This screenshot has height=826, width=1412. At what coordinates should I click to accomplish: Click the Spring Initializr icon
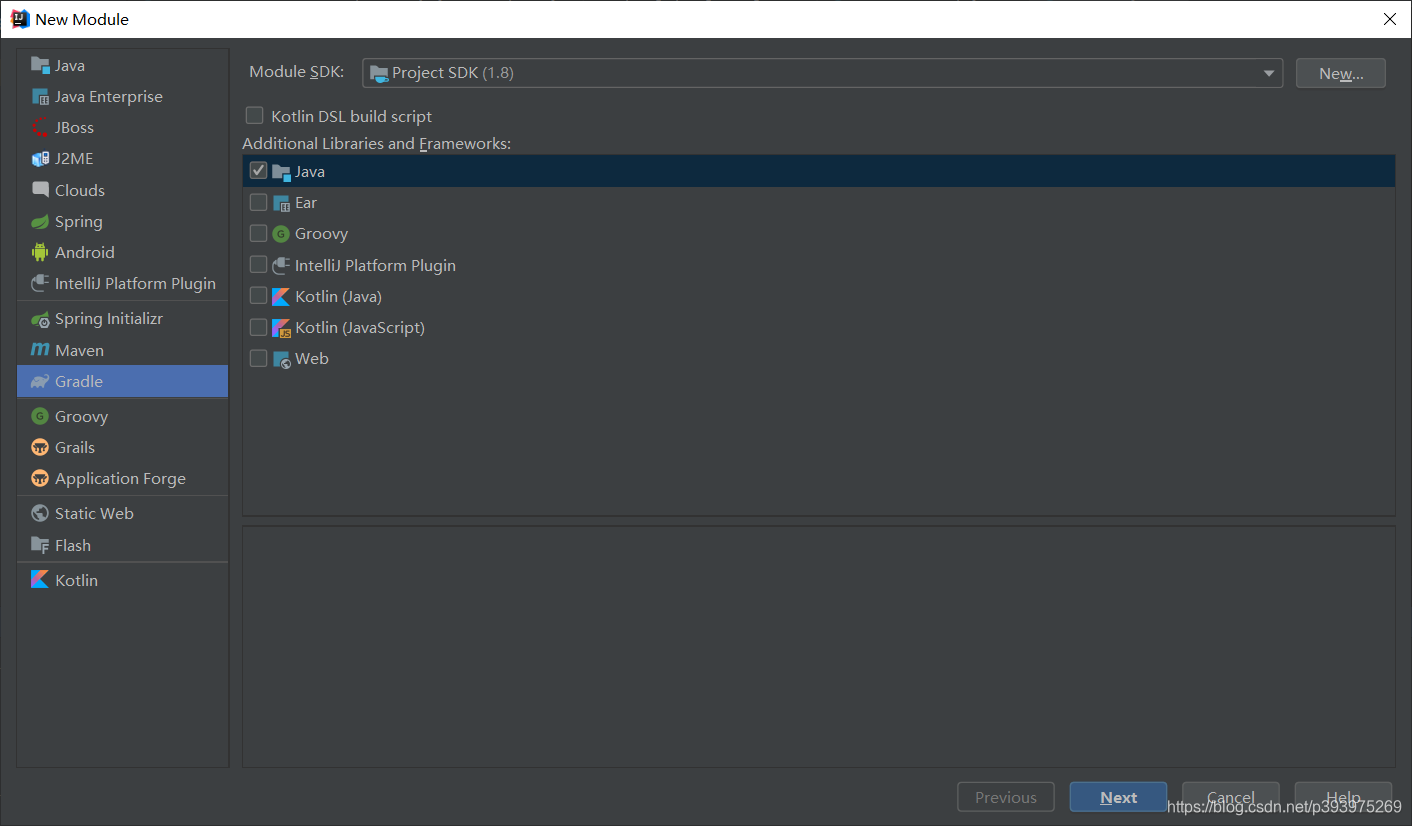click(x=40, y=319)
